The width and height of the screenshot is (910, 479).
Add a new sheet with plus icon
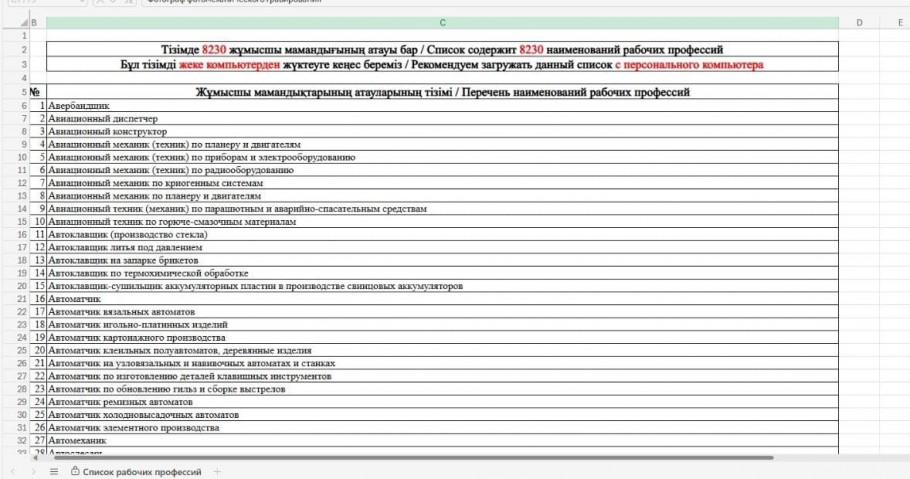[217, 472]
